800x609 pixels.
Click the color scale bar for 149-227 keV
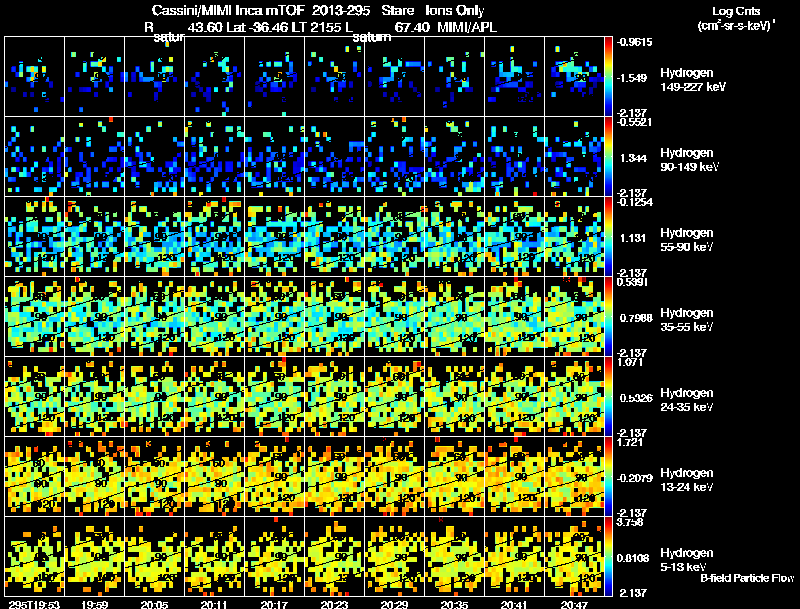(x=608, y=77)
